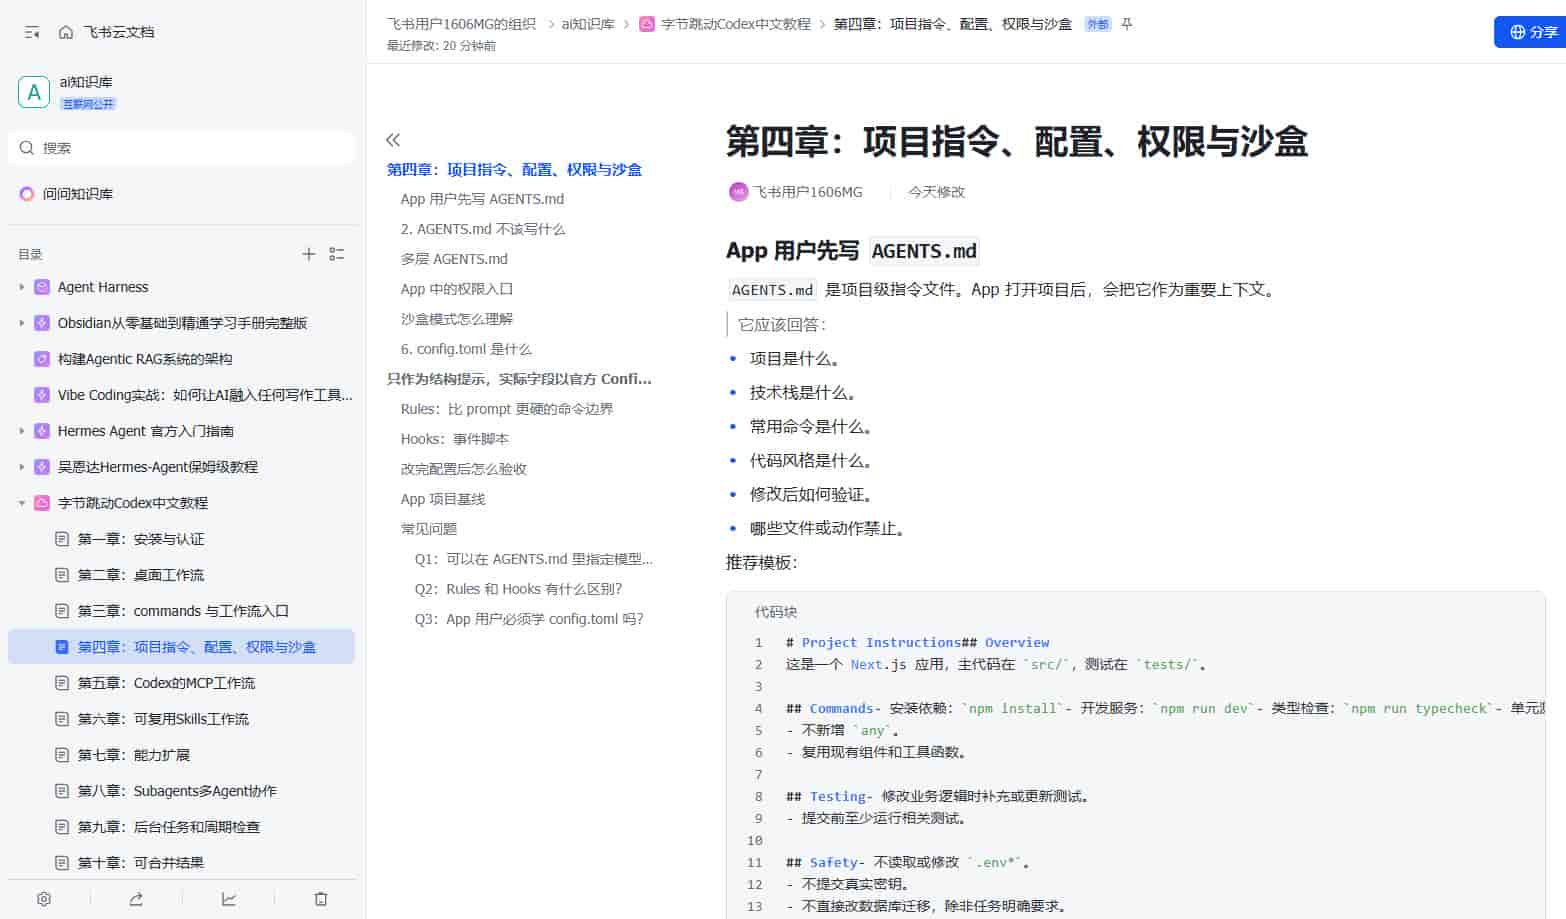1566x919 pixels.
Task: Click the 构建Agentic RAG系统的架构 page icon
Action: coord(42,359)
